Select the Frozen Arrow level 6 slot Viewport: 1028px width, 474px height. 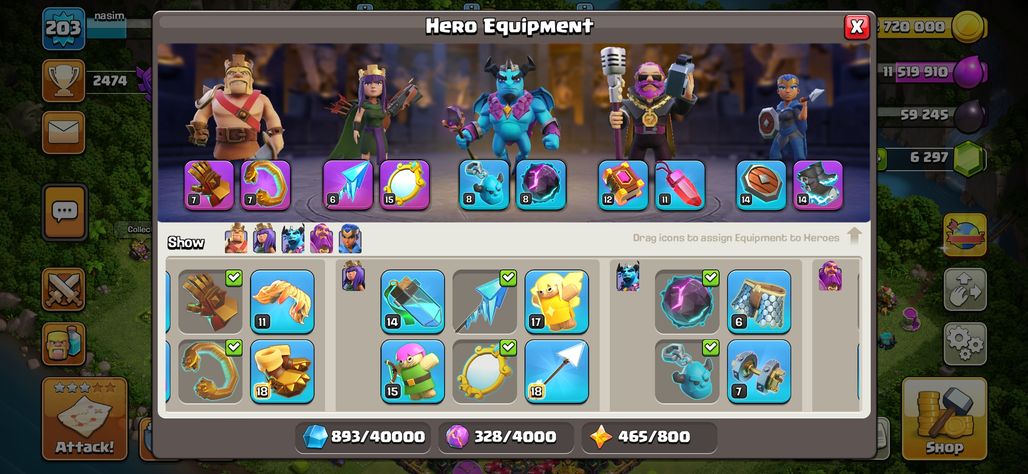click(x=348, y=185)
